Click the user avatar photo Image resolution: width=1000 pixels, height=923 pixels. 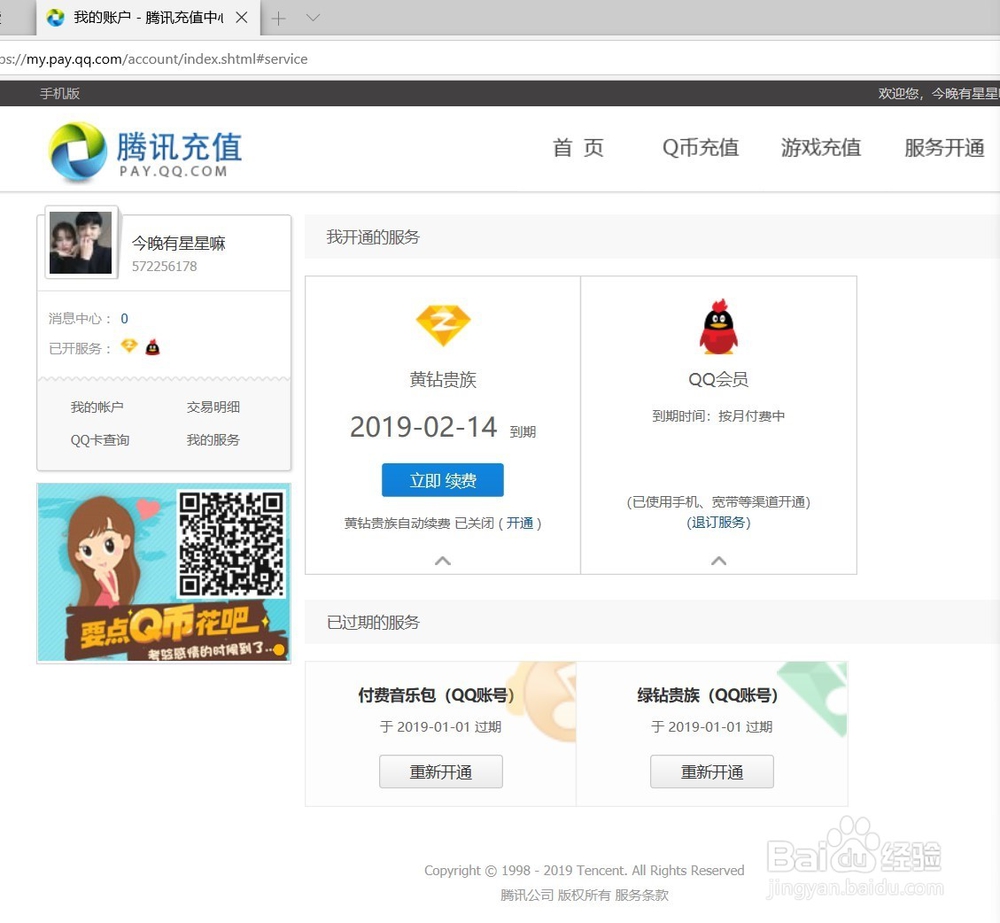[81, 242]
